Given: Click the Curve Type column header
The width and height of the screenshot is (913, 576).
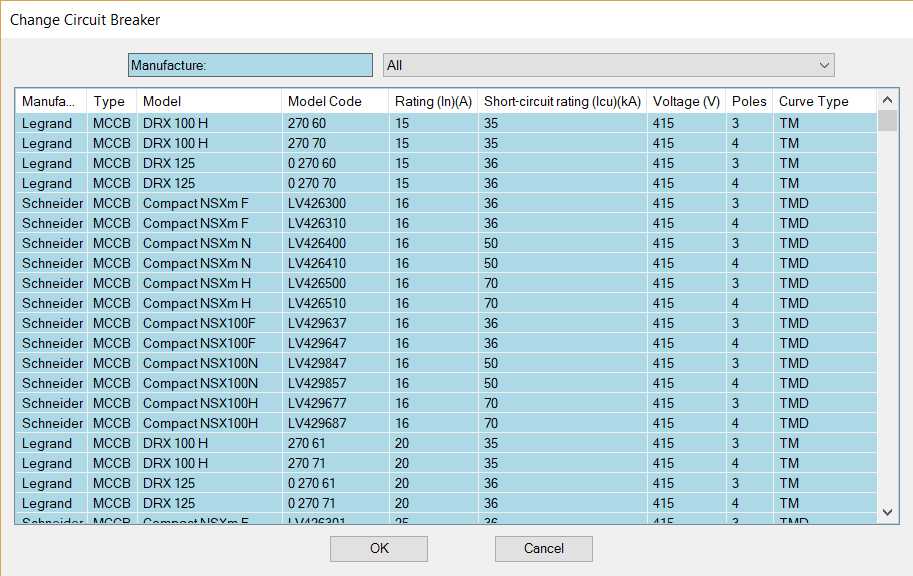Looking at the screenshot, I should pyautogui.click(x=813, y=101).
